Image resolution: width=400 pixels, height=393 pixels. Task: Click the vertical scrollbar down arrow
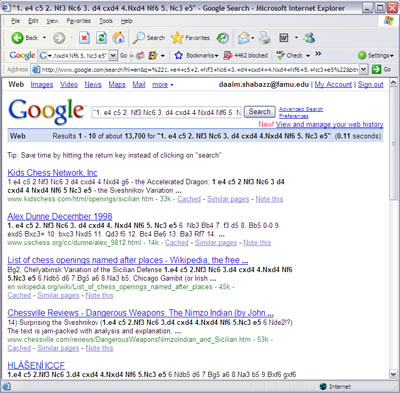tap(393, 374)
